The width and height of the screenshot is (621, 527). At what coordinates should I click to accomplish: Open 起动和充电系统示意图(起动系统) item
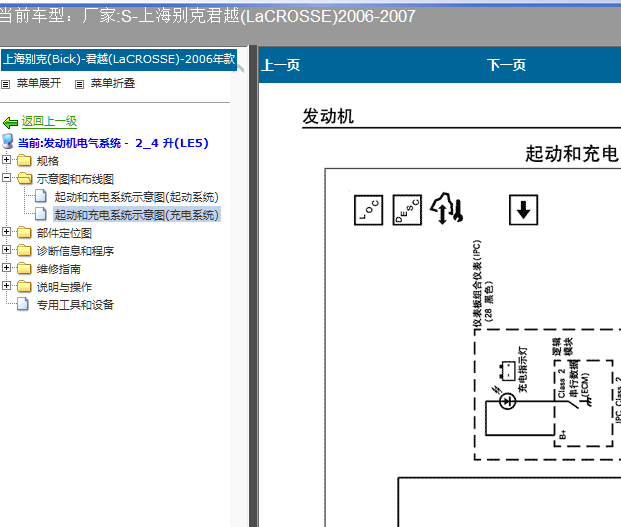point(137,197)
